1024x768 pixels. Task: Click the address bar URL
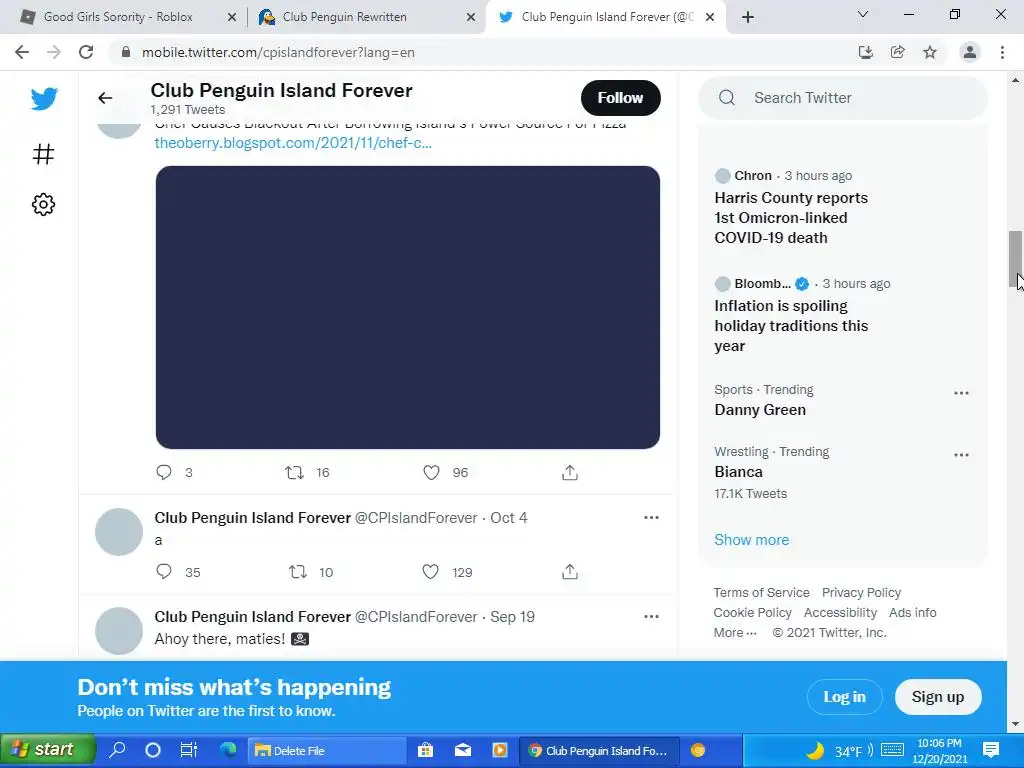278,52
